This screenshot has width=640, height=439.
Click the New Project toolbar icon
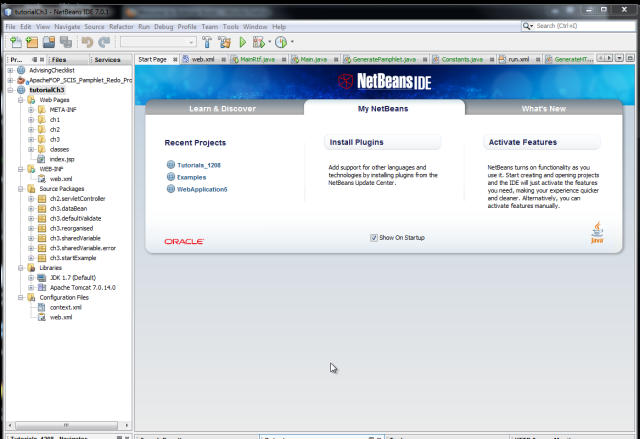click(32, 42)
